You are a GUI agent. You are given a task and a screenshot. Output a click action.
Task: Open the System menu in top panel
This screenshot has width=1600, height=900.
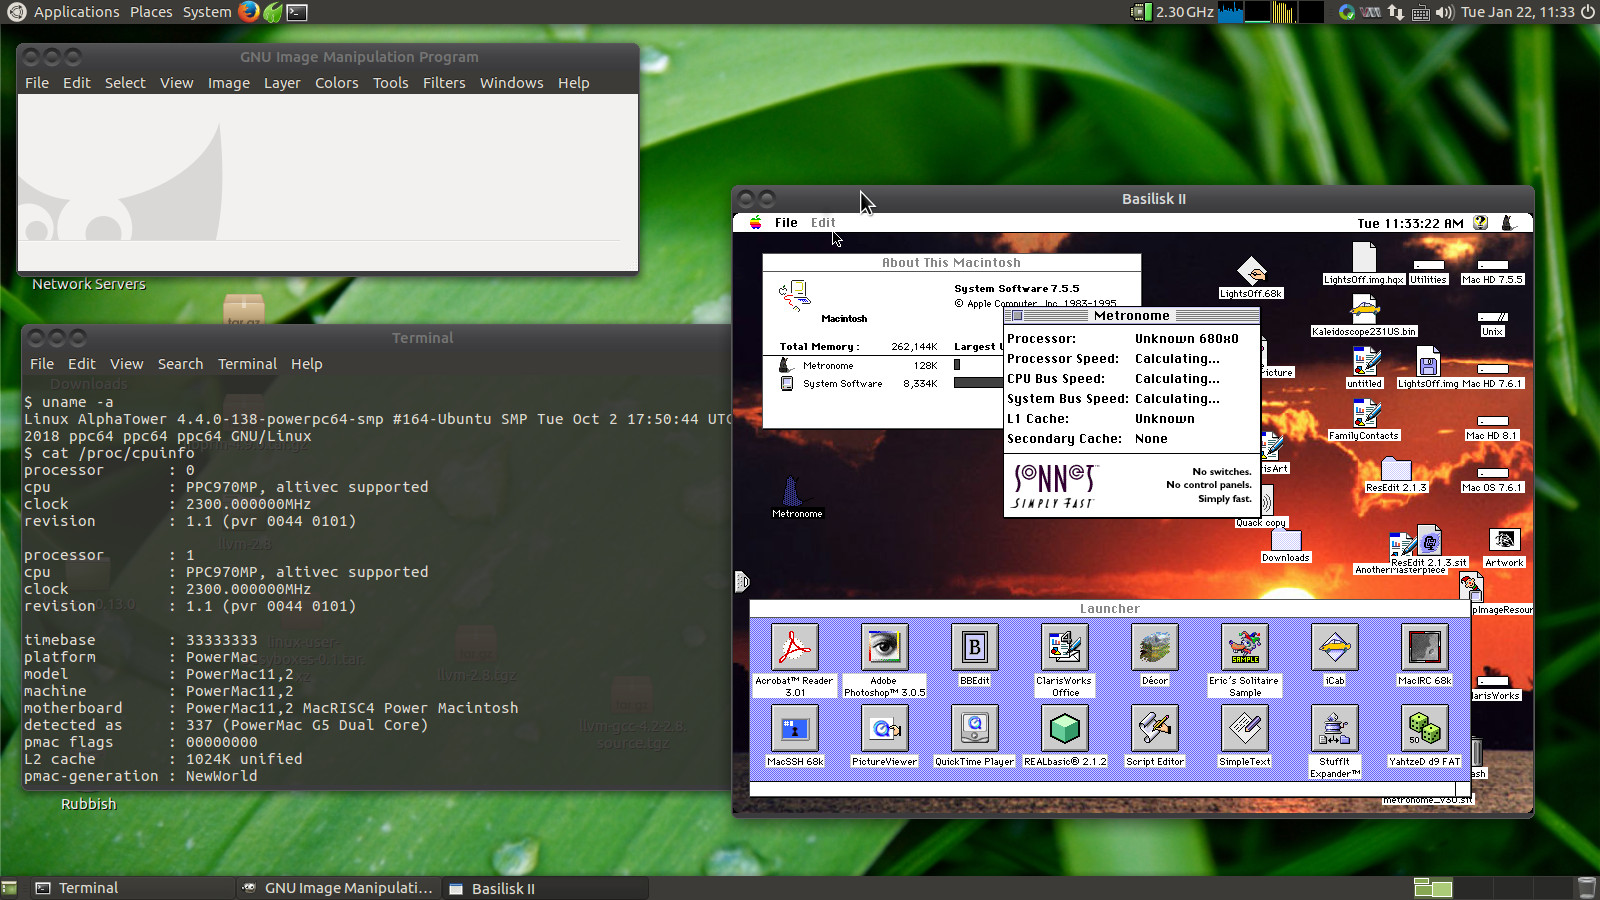tap(207, 12)
